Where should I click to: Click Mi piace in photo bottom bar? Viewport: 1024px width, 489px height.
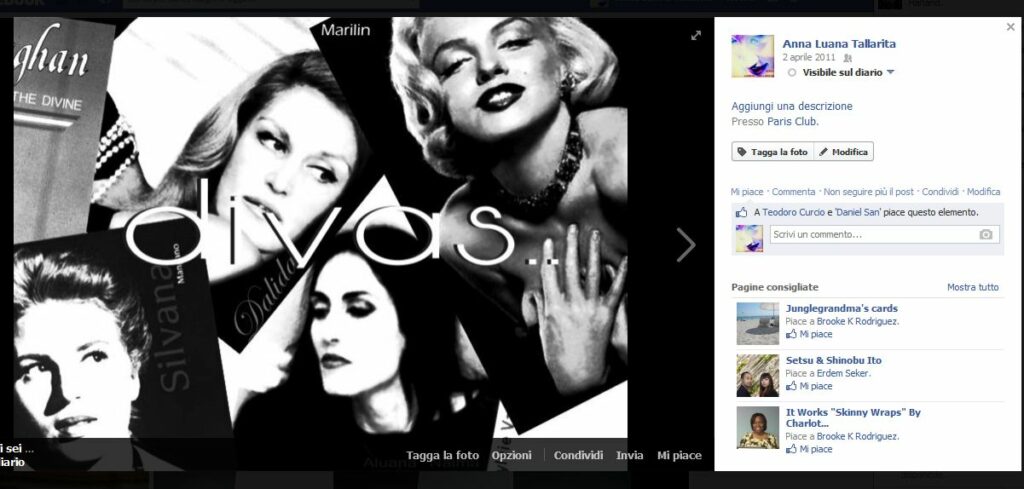[x=679, y=456]
